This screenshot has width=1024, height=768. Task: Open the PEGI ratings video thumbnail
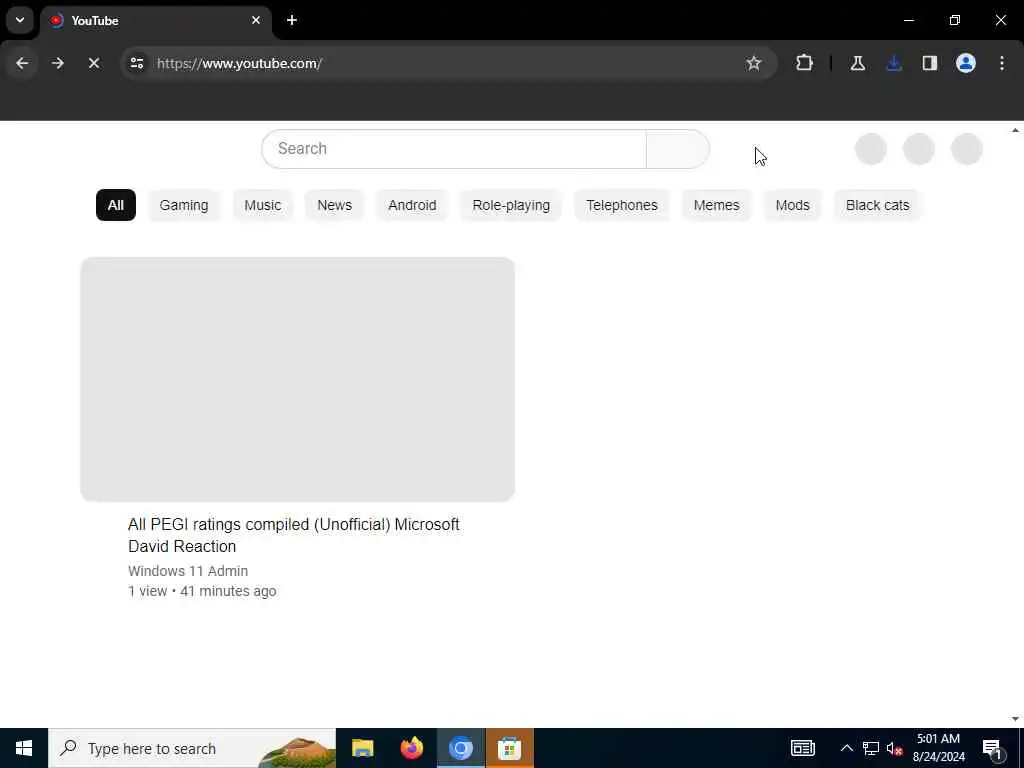[298, 379]
